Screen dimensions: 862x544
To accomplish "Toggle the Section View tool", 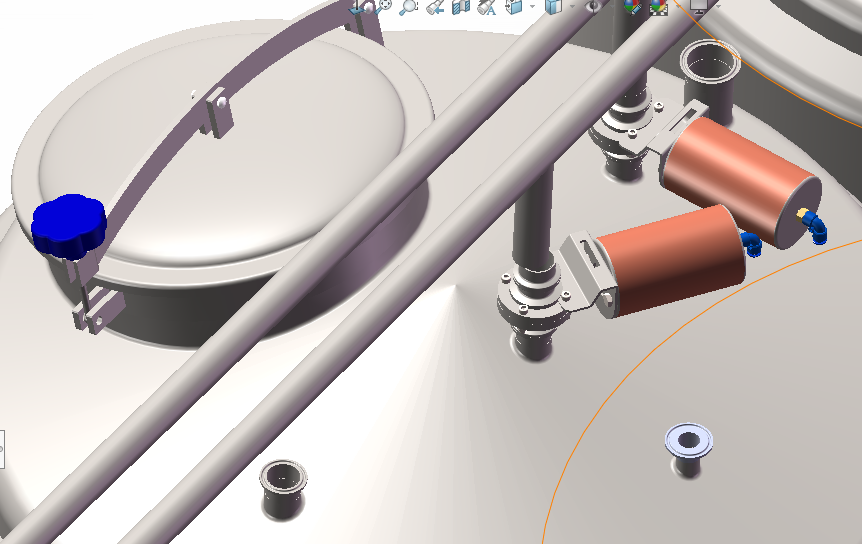I will coord(461,7).
